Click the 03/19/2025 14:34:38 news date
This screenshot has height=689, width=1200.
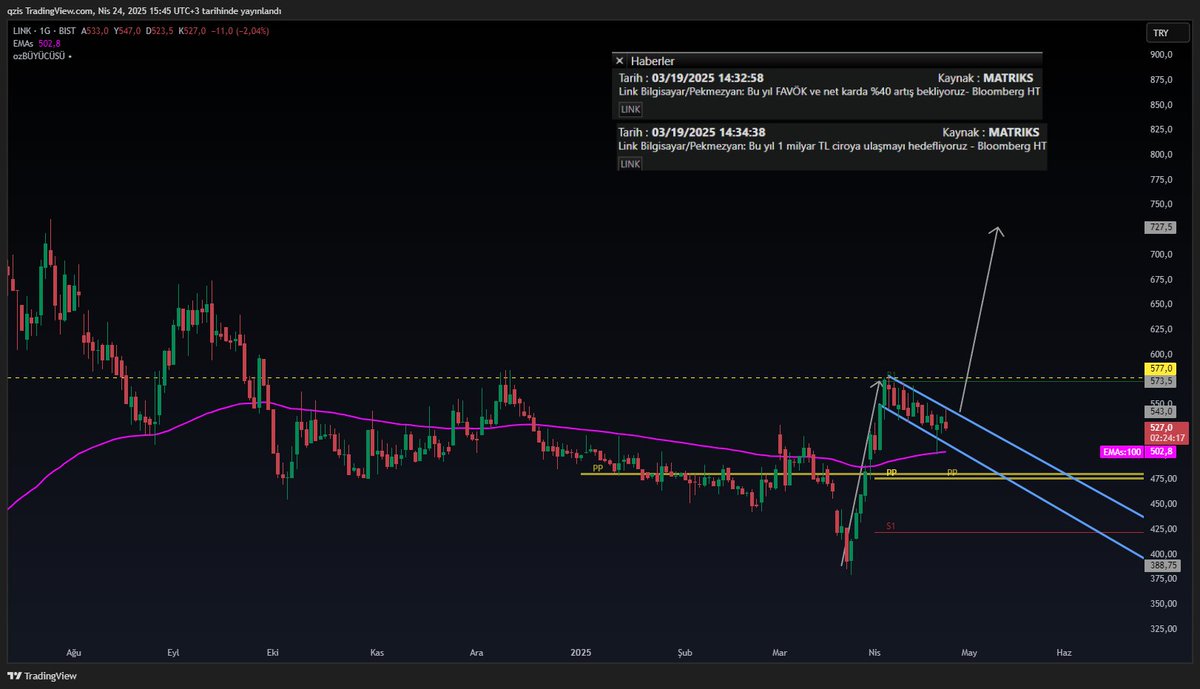point(708,132)
